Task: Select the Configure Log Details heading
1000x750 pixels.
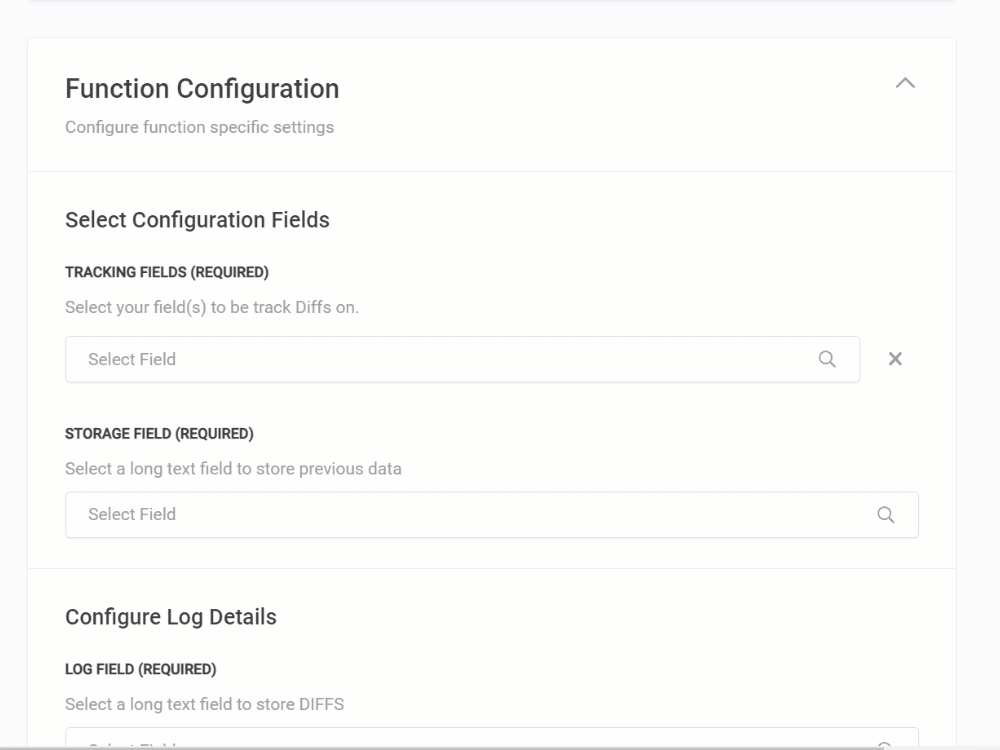Action: point(171,617)
